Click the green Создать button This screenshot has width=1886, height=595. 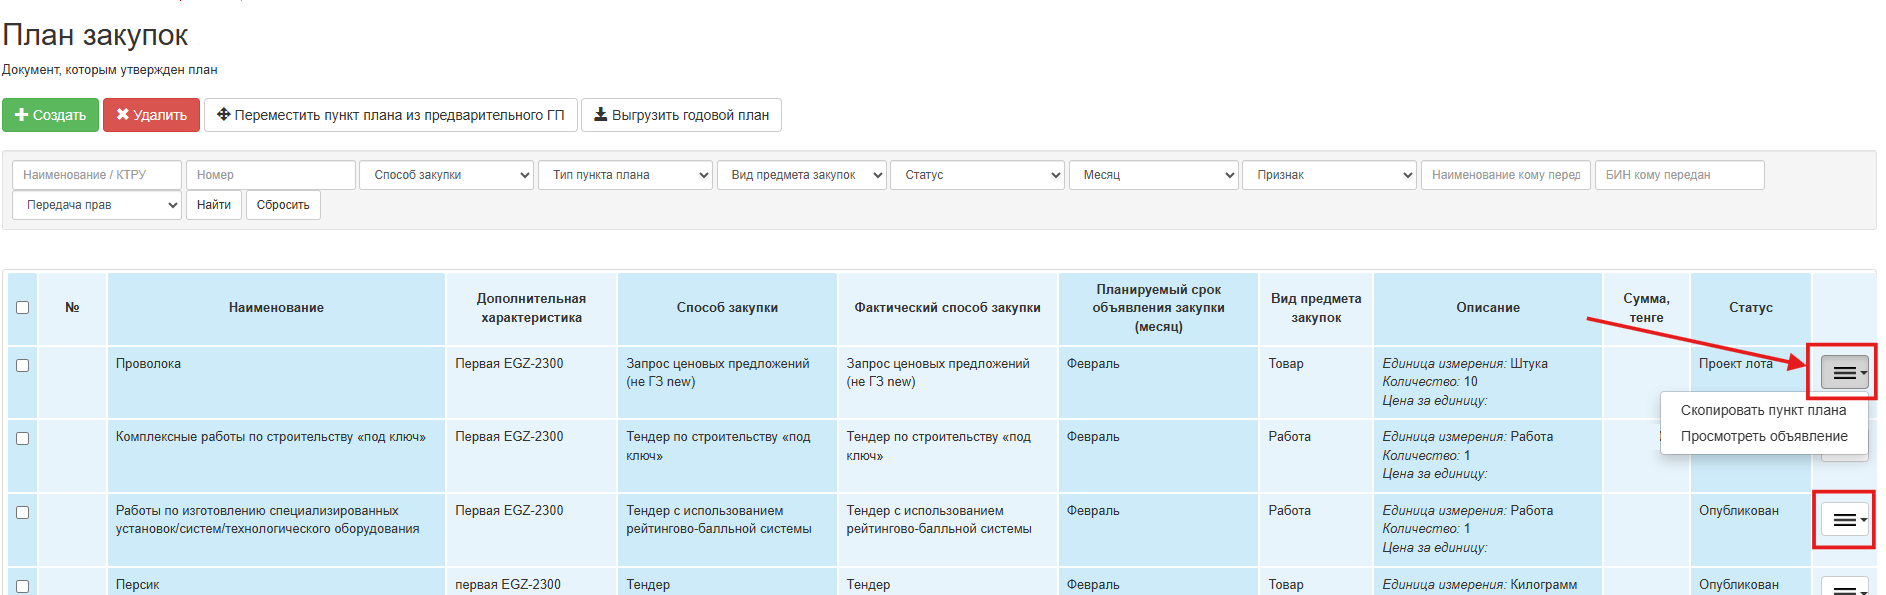pos(50,115)
